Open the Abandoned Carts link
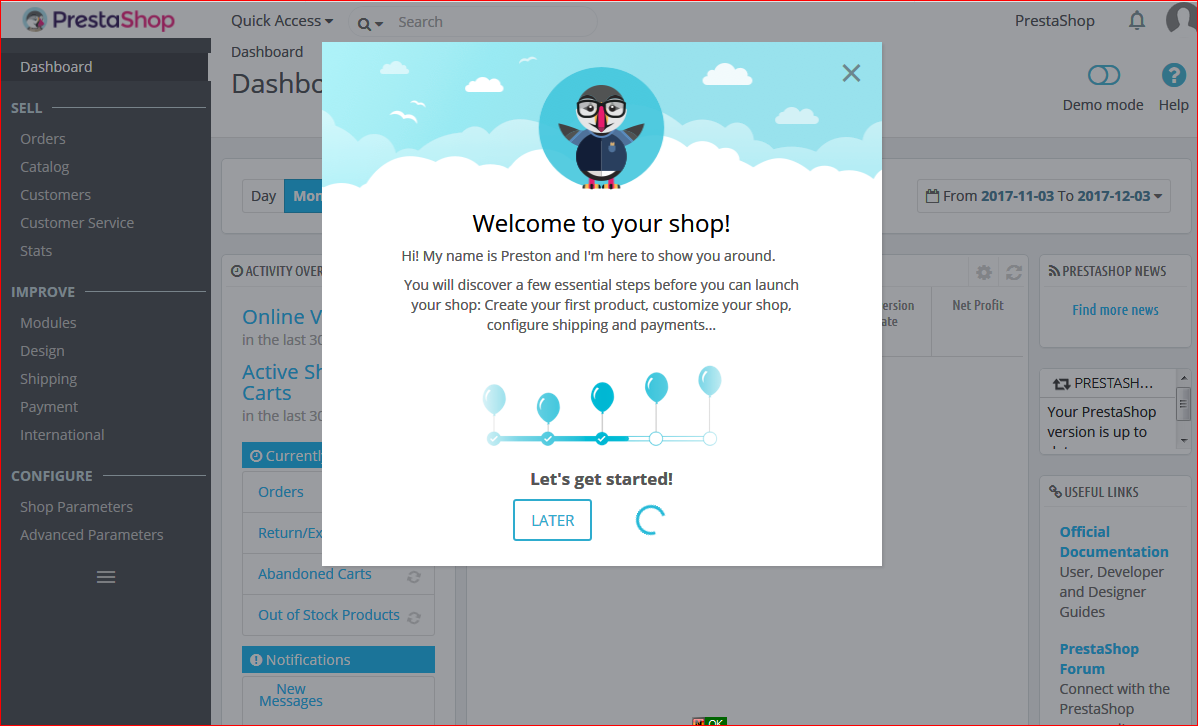 [315, 574]
